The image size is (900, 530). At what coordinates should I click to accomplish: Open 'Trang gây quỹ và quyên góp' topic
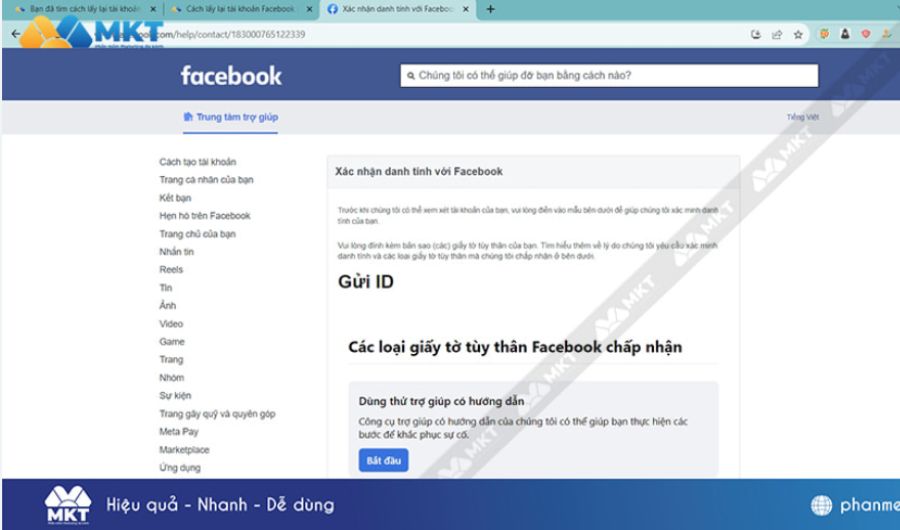tap(217, 413)
